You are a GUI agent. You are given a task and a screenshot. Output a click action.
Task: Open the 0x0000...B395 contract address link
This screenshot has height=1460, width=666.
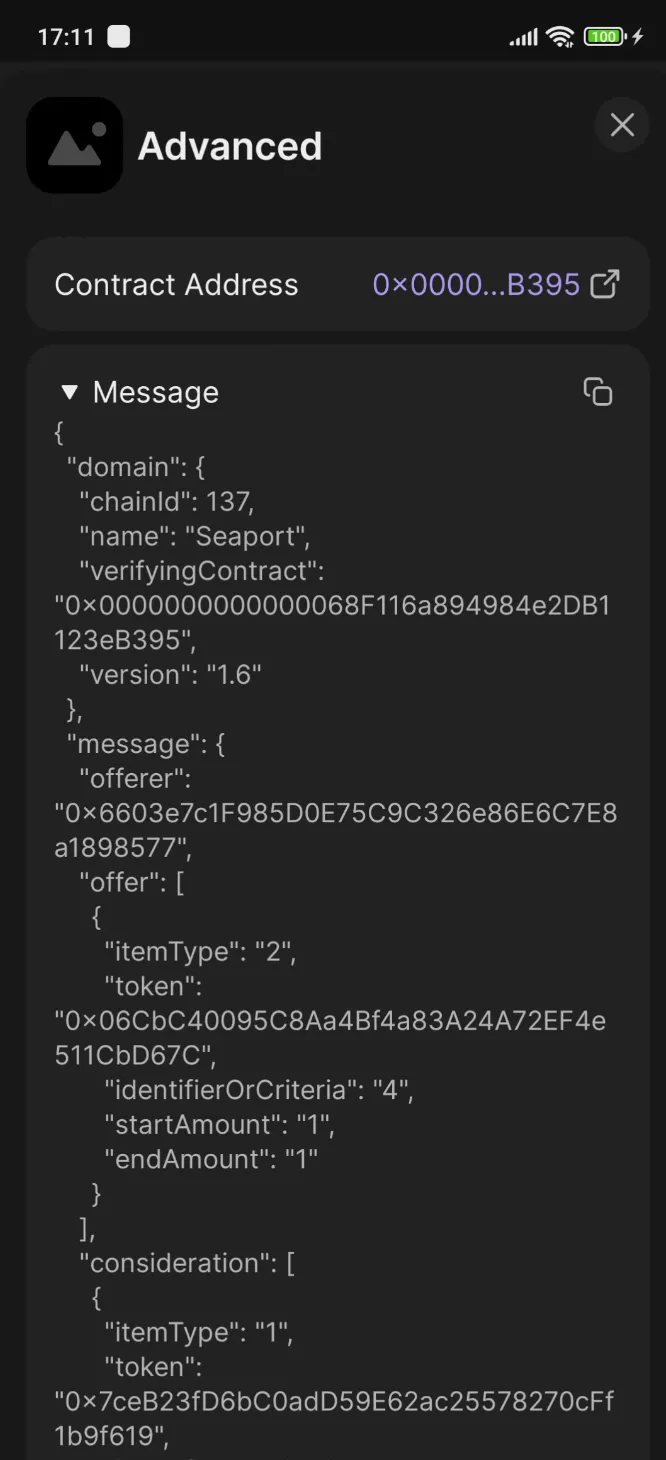click(x=475, y=285)
